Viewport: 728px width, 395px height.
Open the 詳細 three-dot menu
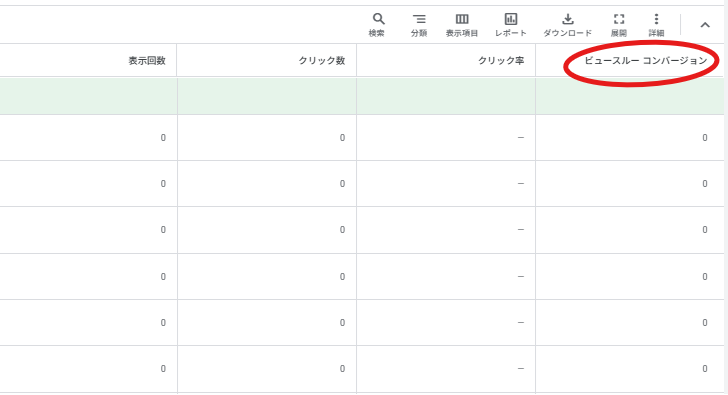(x=656, y=25)
